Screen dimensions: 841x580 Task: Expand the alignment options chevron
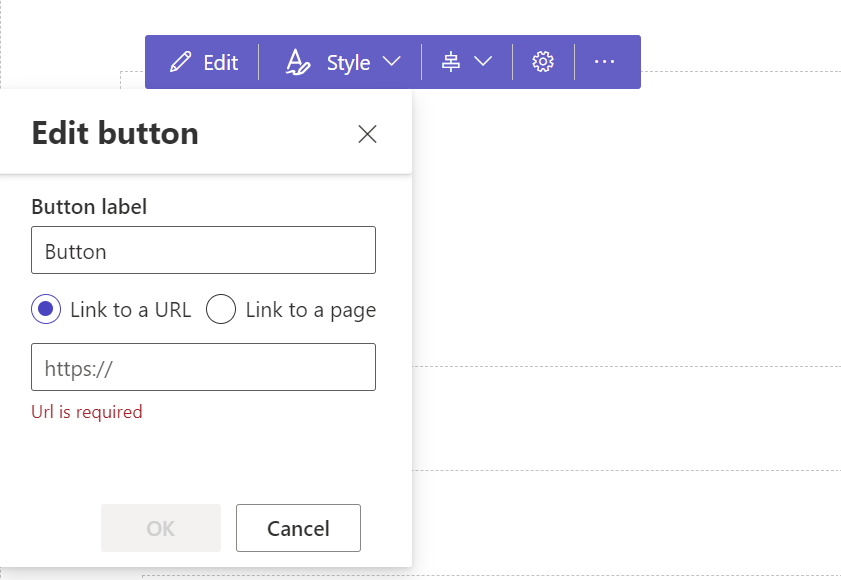[x=483, y=62]
